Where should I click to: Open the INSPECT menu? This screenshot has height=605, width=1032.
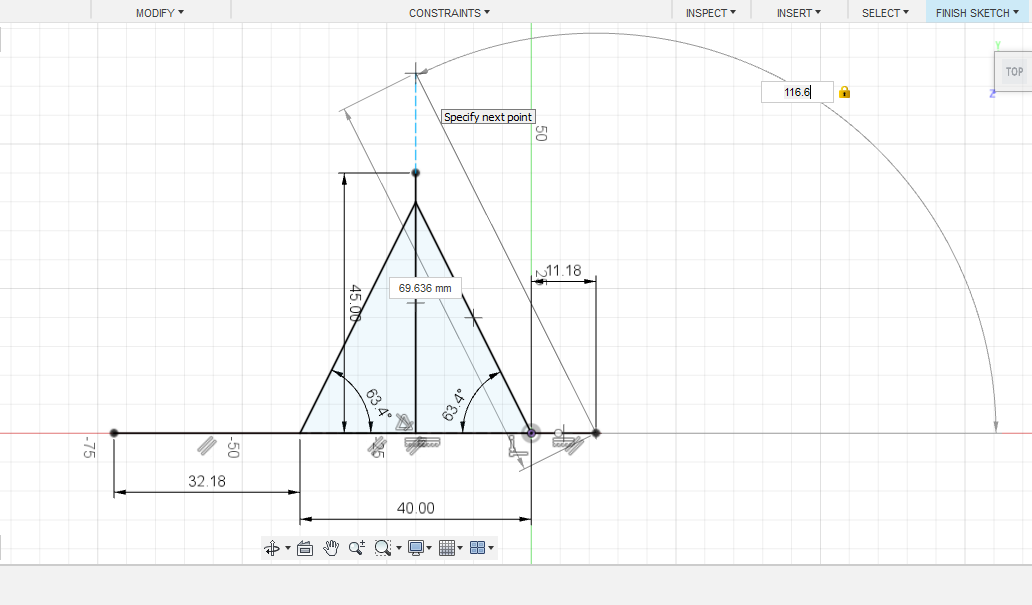pyautogui.click(x=711, y=13)
